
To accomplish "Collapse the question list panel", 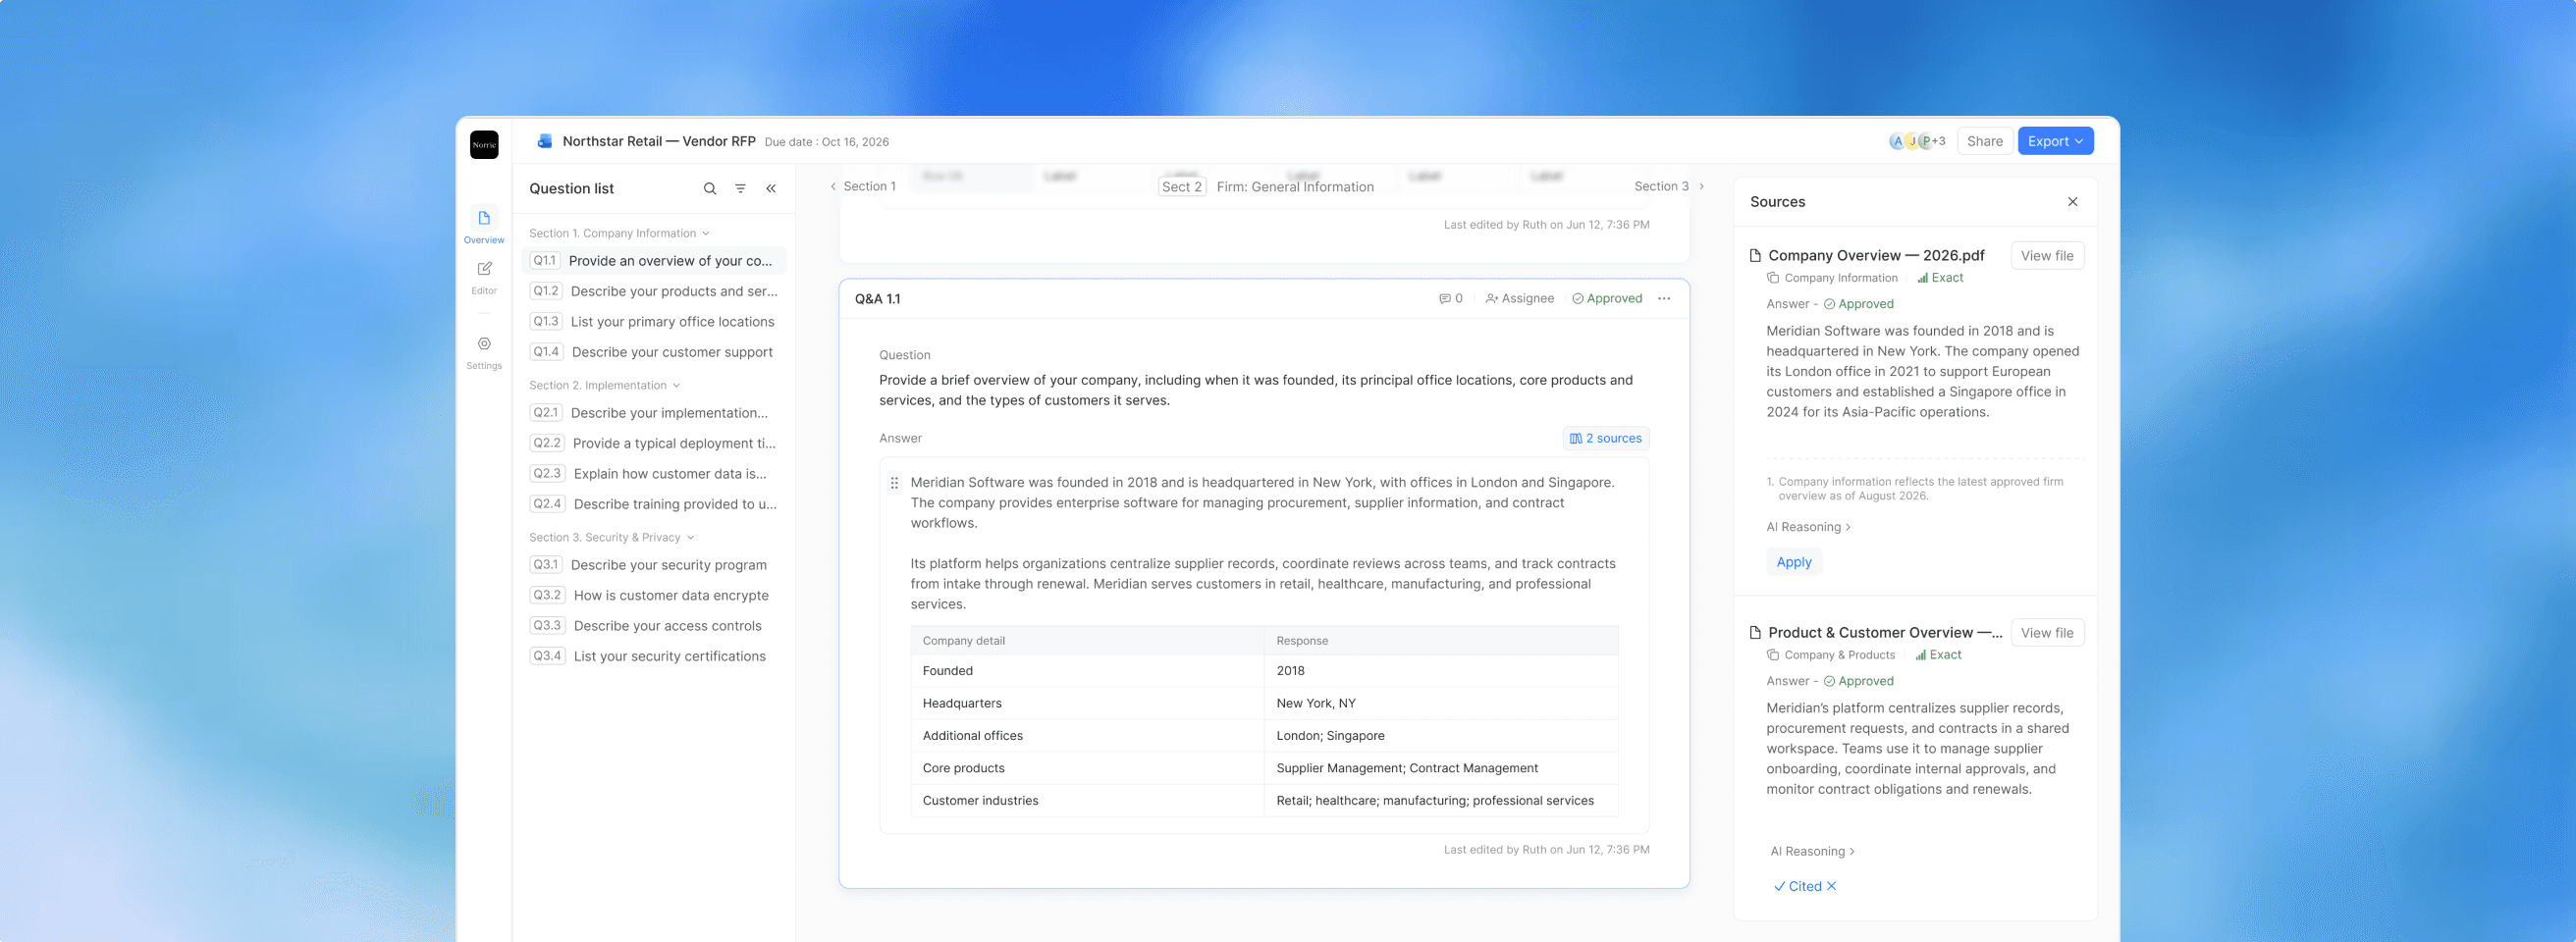I will tap(771, 188).
